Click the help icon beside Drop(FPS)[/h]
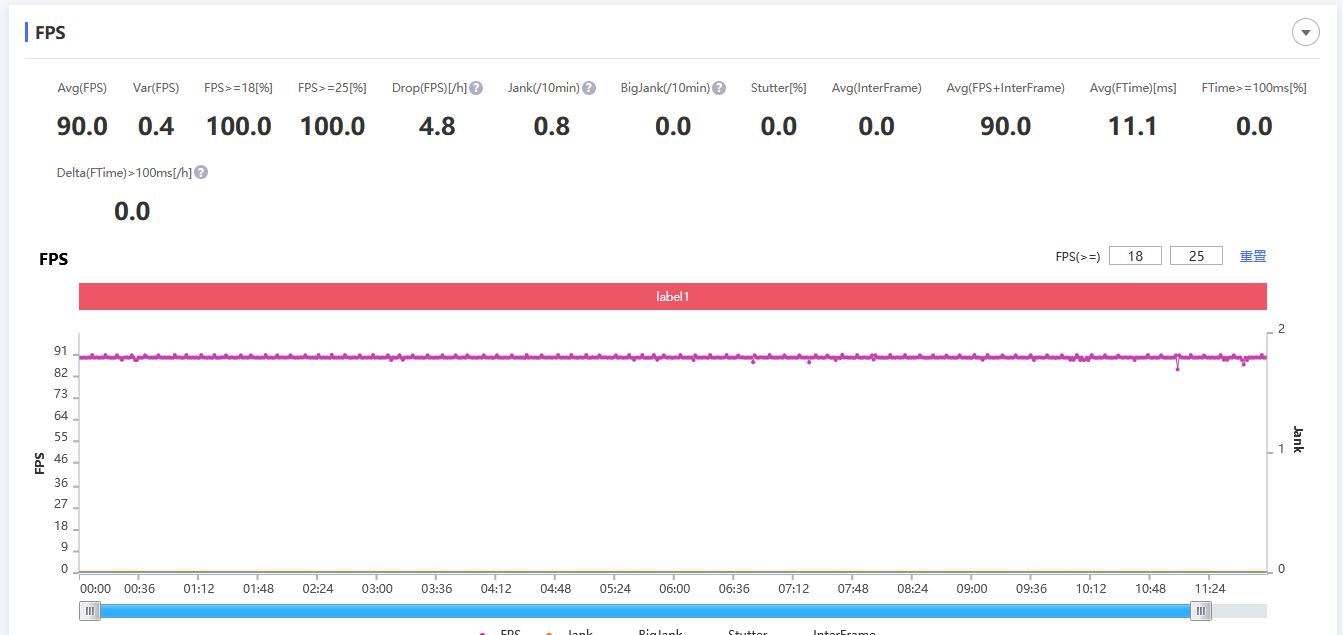 [476, 88]
